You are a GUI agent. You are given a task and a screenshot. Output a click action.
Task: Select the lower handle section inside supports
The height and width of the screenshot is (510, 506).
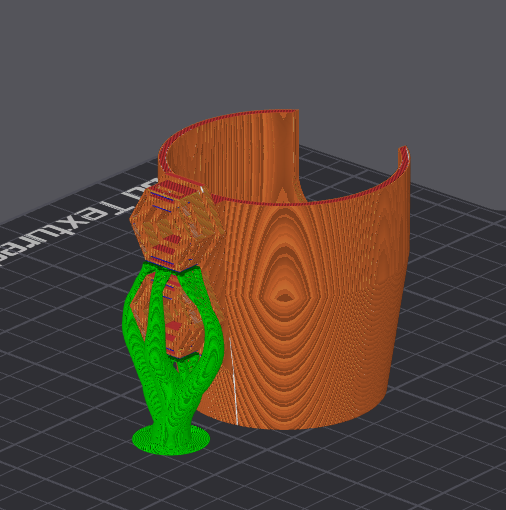[167, 317]
